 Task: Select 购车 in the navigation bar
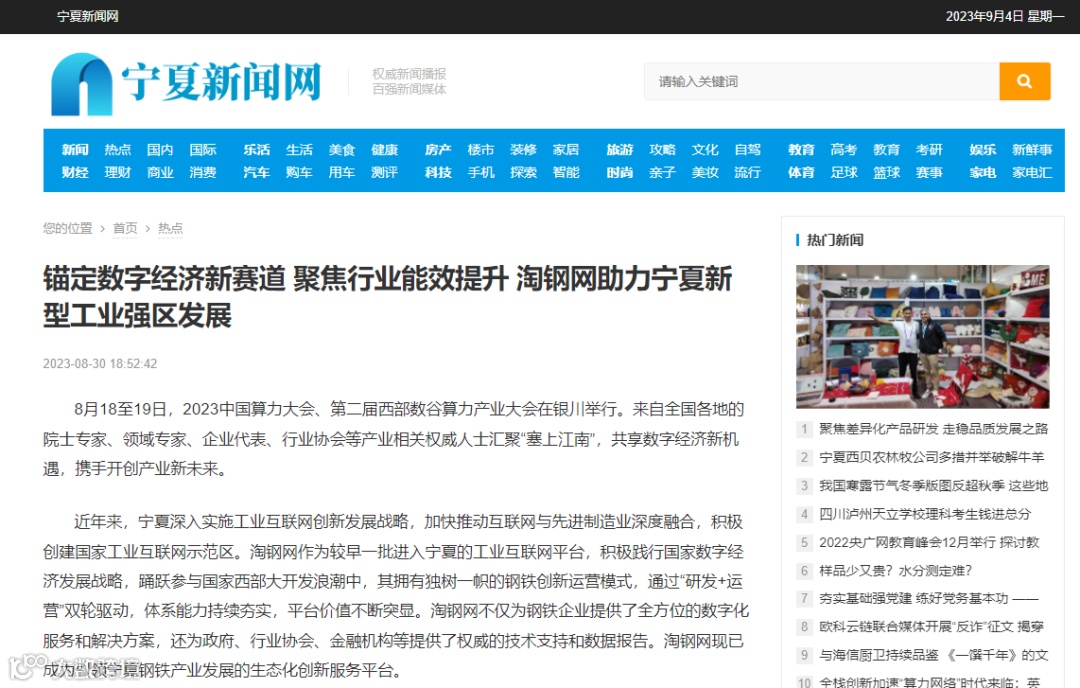[x=299, y=172]
